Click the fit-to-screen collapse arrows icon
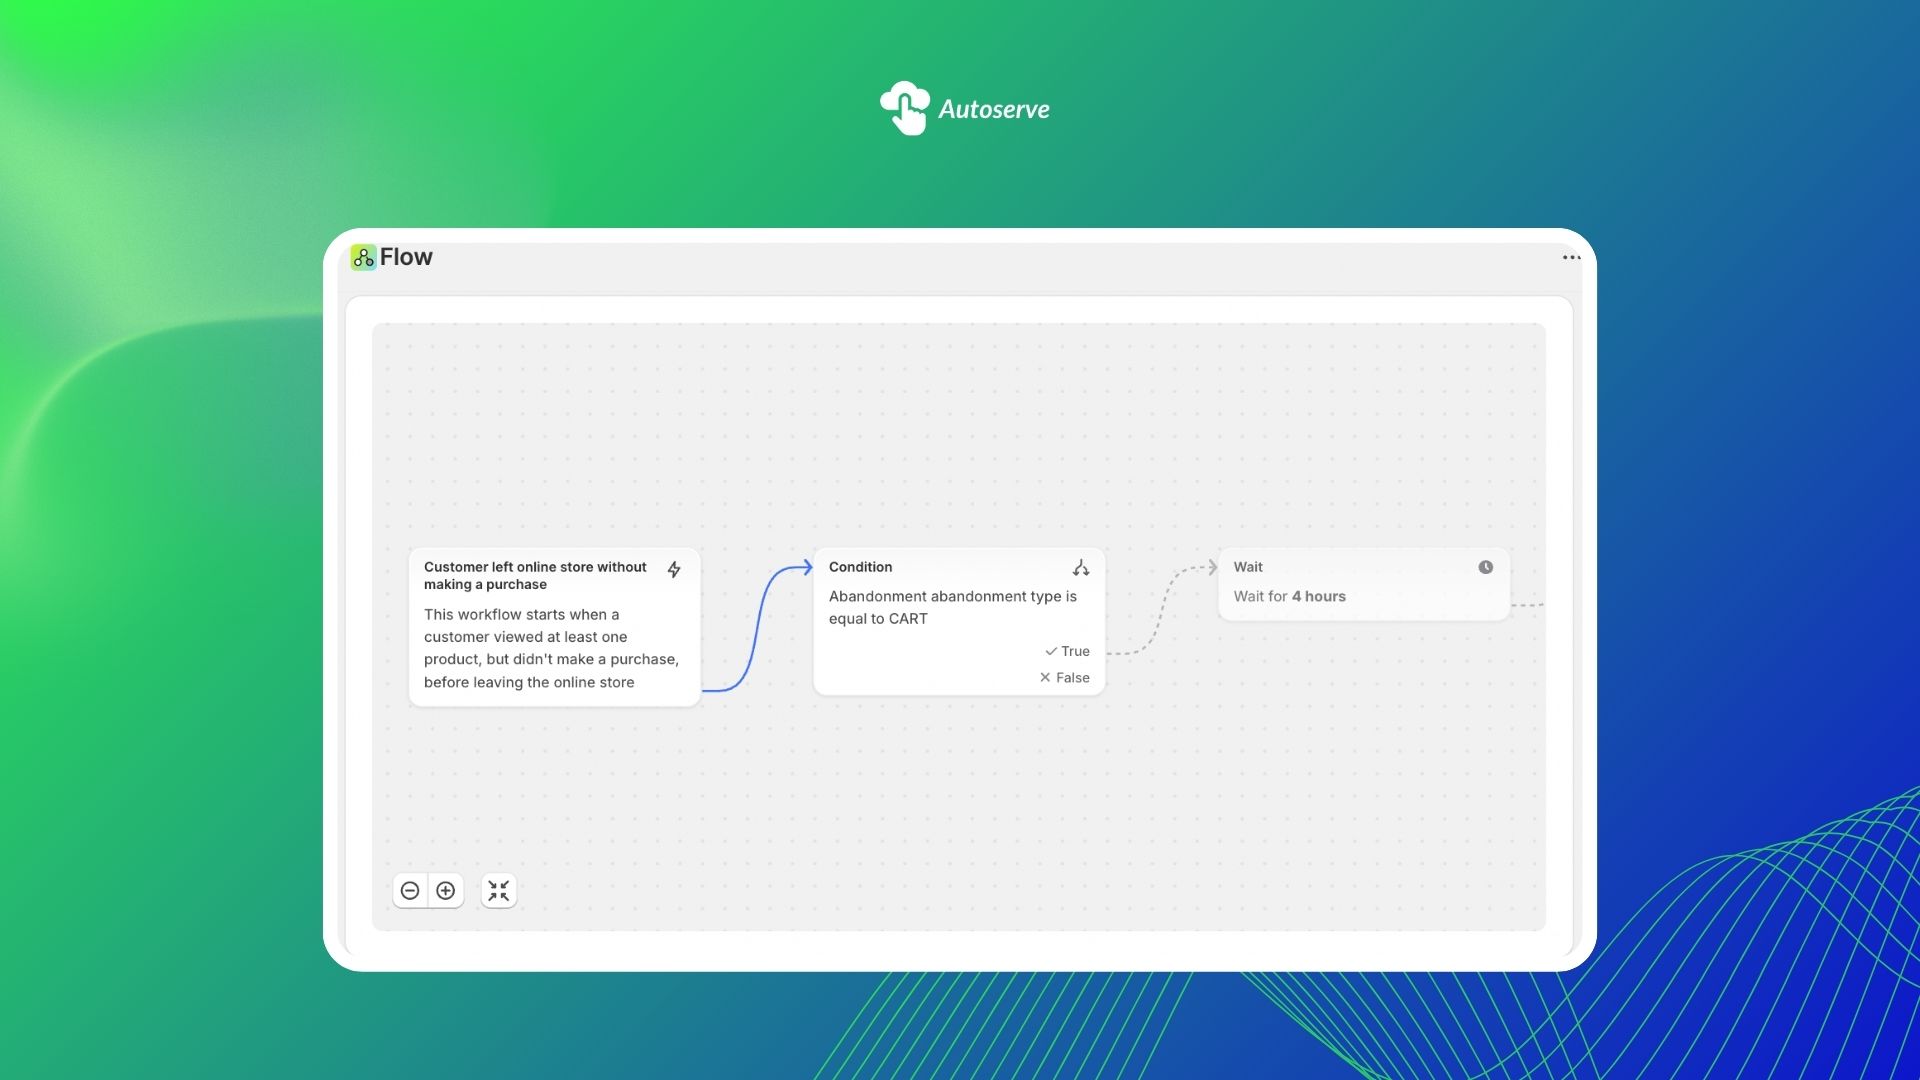Image resolution: width=1920 pixels, height=1080 pixels. click(499, 890)
